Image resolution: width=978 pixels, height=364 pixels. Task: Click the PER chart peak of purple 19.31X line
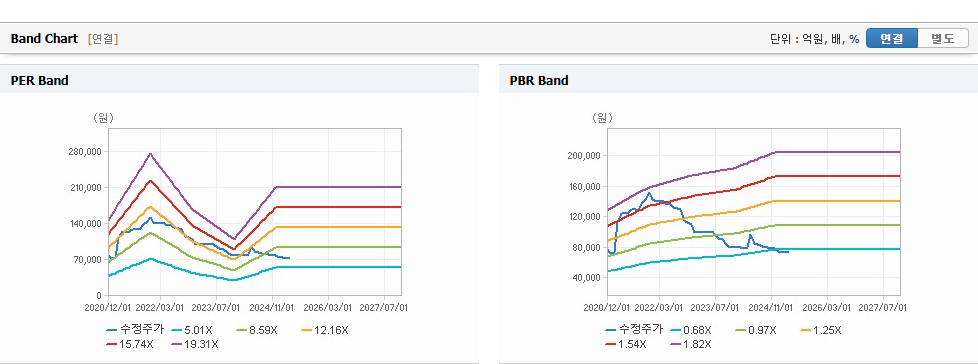[150, 154]
